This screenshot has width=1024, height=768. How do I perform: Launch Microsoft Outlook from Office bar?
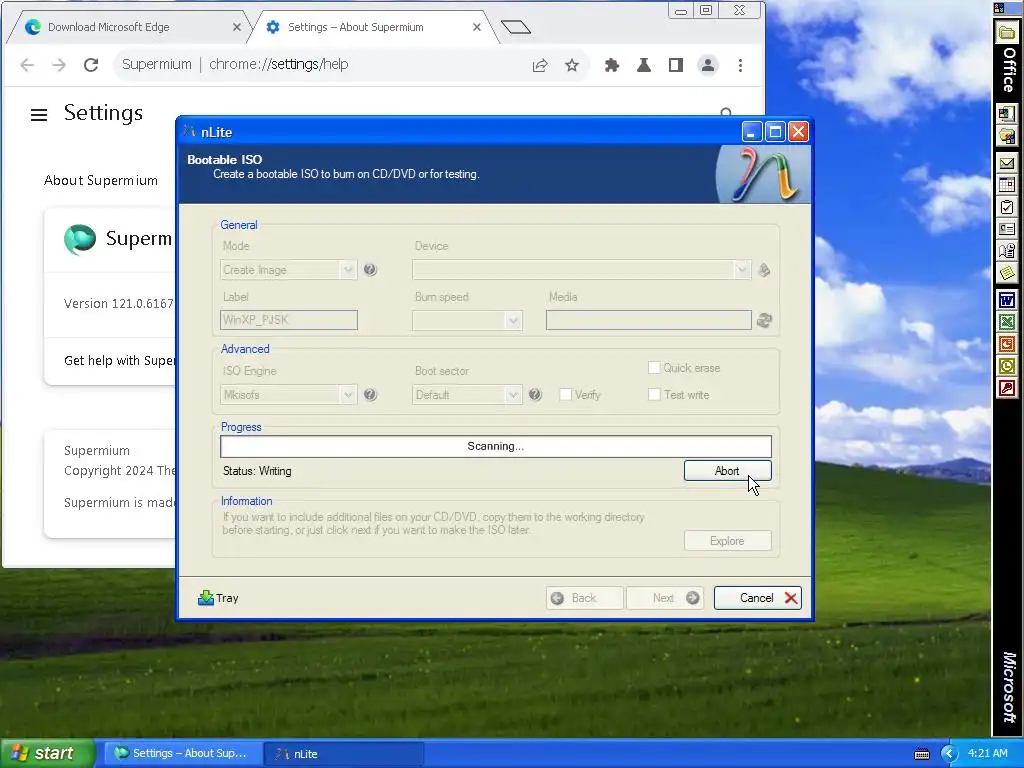coord(1006,366)
